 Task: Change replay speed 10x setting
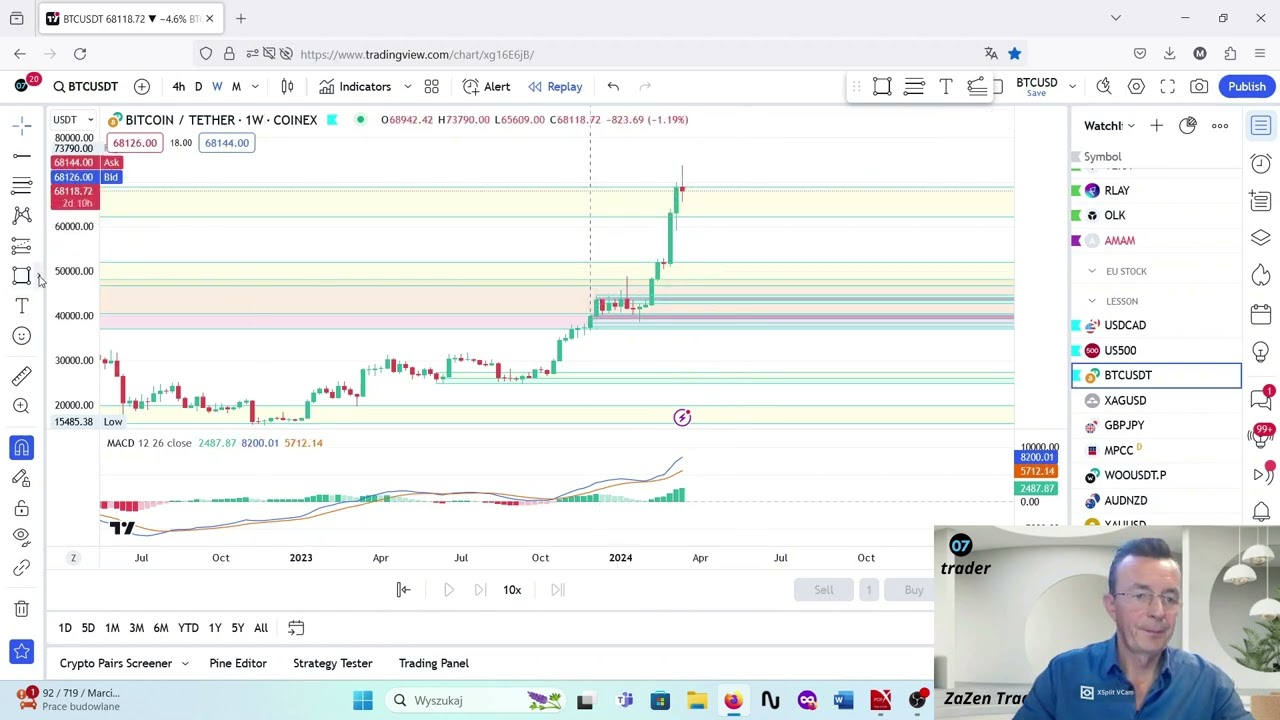[x=512, y=590]
